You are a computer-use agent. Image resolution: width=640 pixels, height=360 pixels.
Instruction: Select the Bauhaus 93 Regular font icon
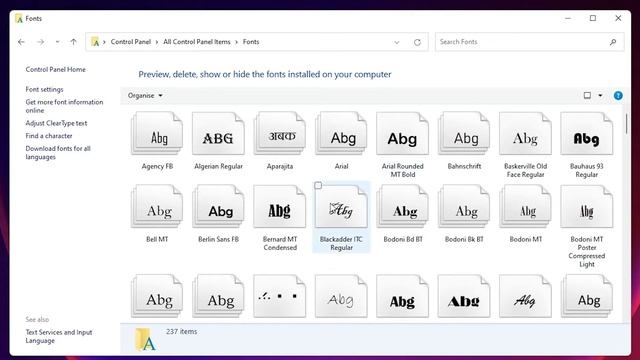click(587, 134)
